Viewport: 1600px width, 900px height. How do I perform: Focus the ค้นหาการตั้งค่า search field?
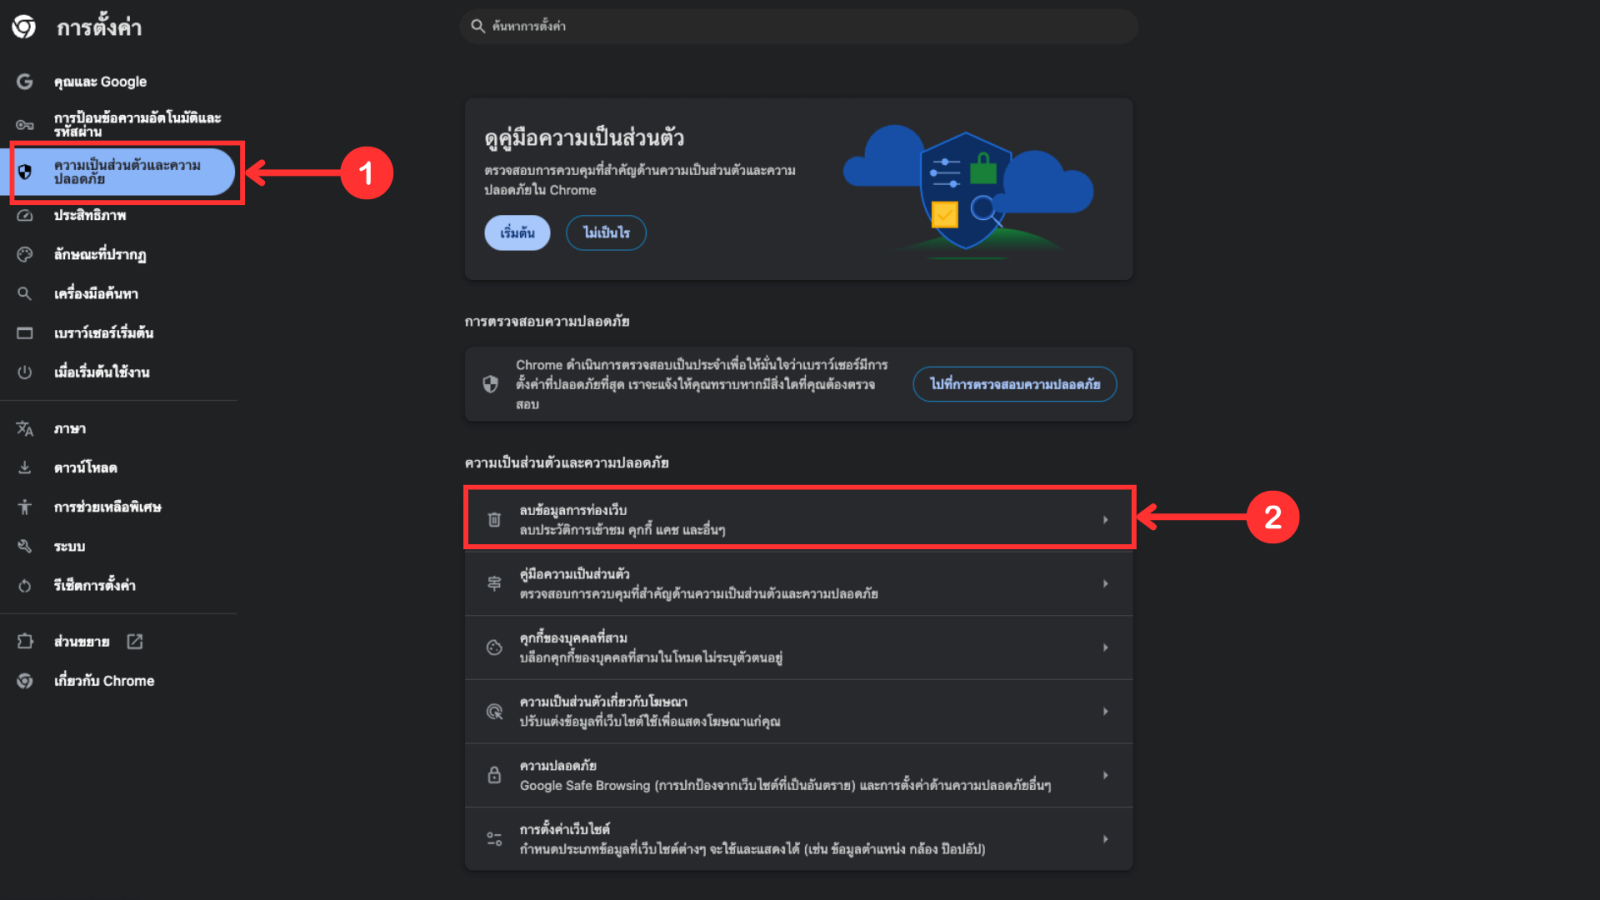click(800, 26)
